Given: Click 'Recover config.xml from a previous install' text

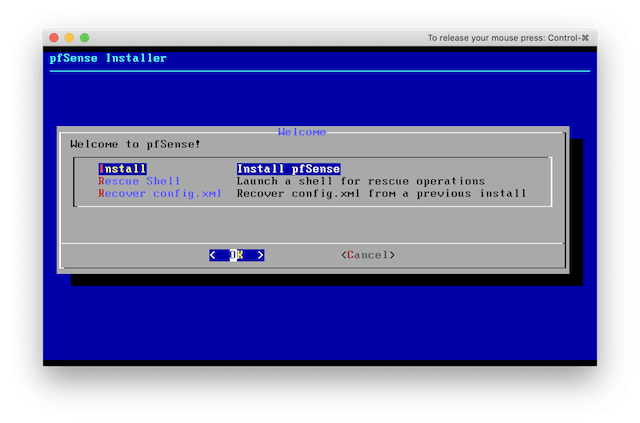Looking at the screenshot, I should pyautogui.click(x=382, y=193).
